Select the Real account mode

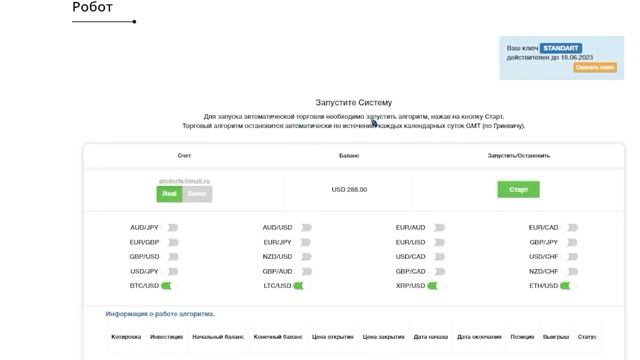pyautogui.click(x=169, y=194)
